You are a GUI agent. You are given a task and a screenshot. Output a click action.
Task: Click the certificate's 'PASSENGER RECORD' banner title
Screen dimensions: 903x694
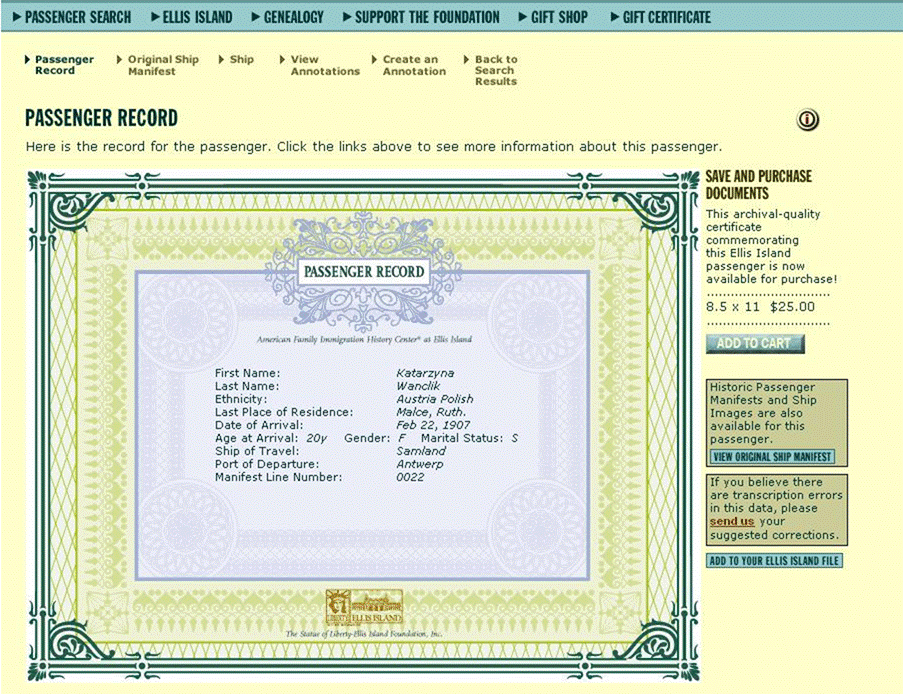point(364,272)
